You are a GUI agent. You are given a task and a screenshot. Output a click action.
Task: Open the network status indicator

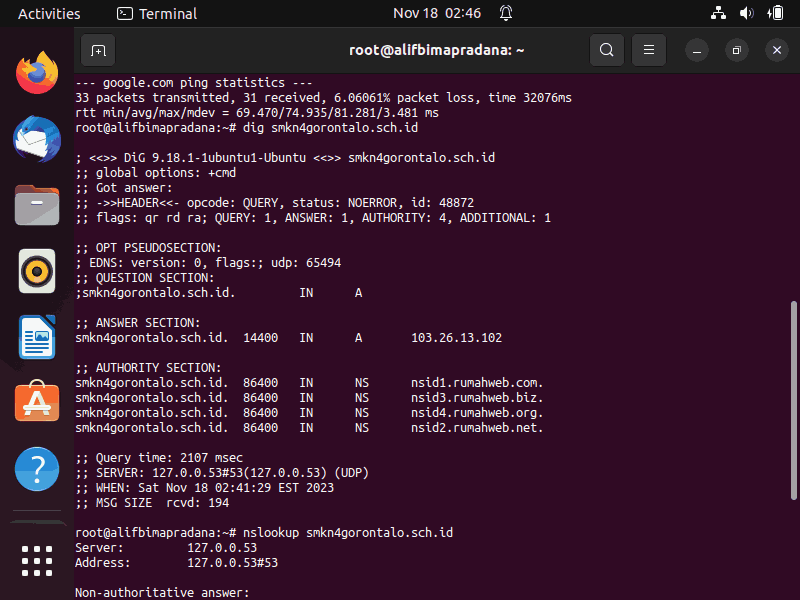click(x=718, y=13)
